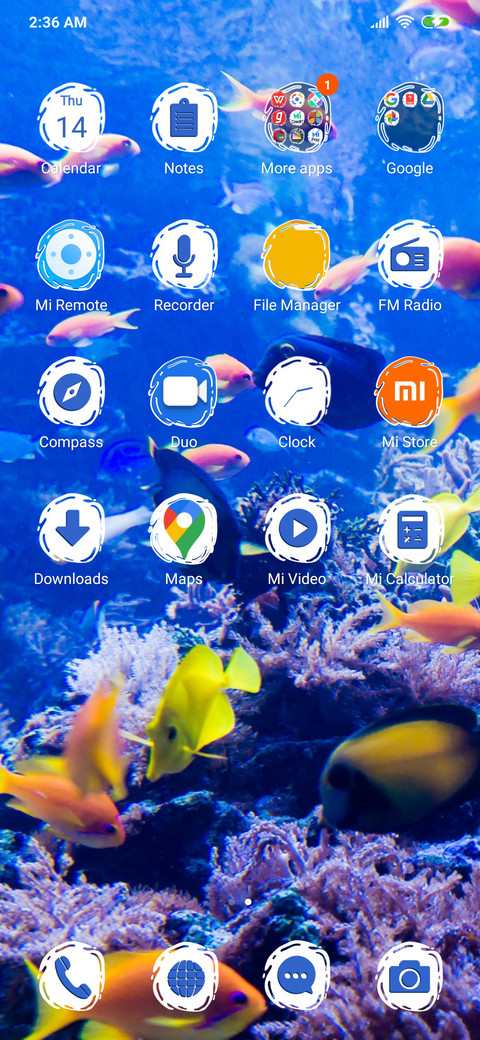Launch the Browser globe icon in dock
Image resolution: width=480 pixels, height=1040 pixels.
point(184,977)
